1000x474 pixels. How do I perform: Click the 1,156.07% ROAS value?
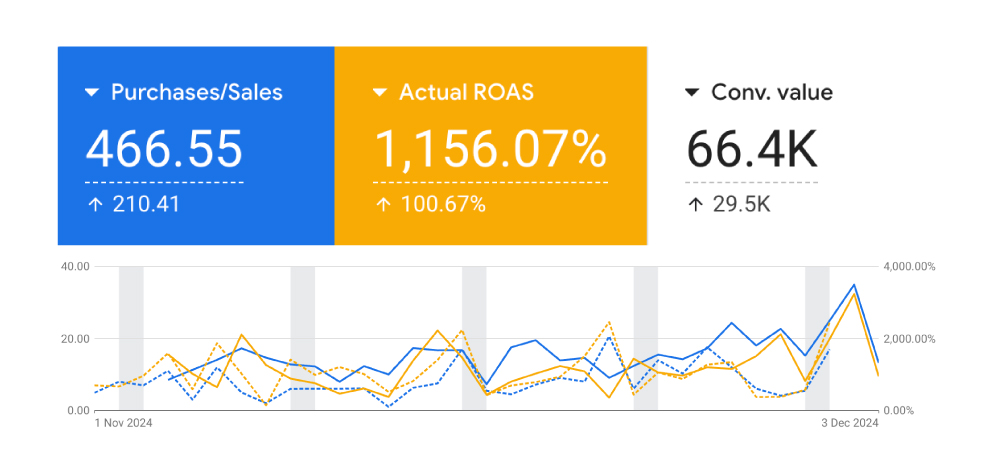click(490, 150)
